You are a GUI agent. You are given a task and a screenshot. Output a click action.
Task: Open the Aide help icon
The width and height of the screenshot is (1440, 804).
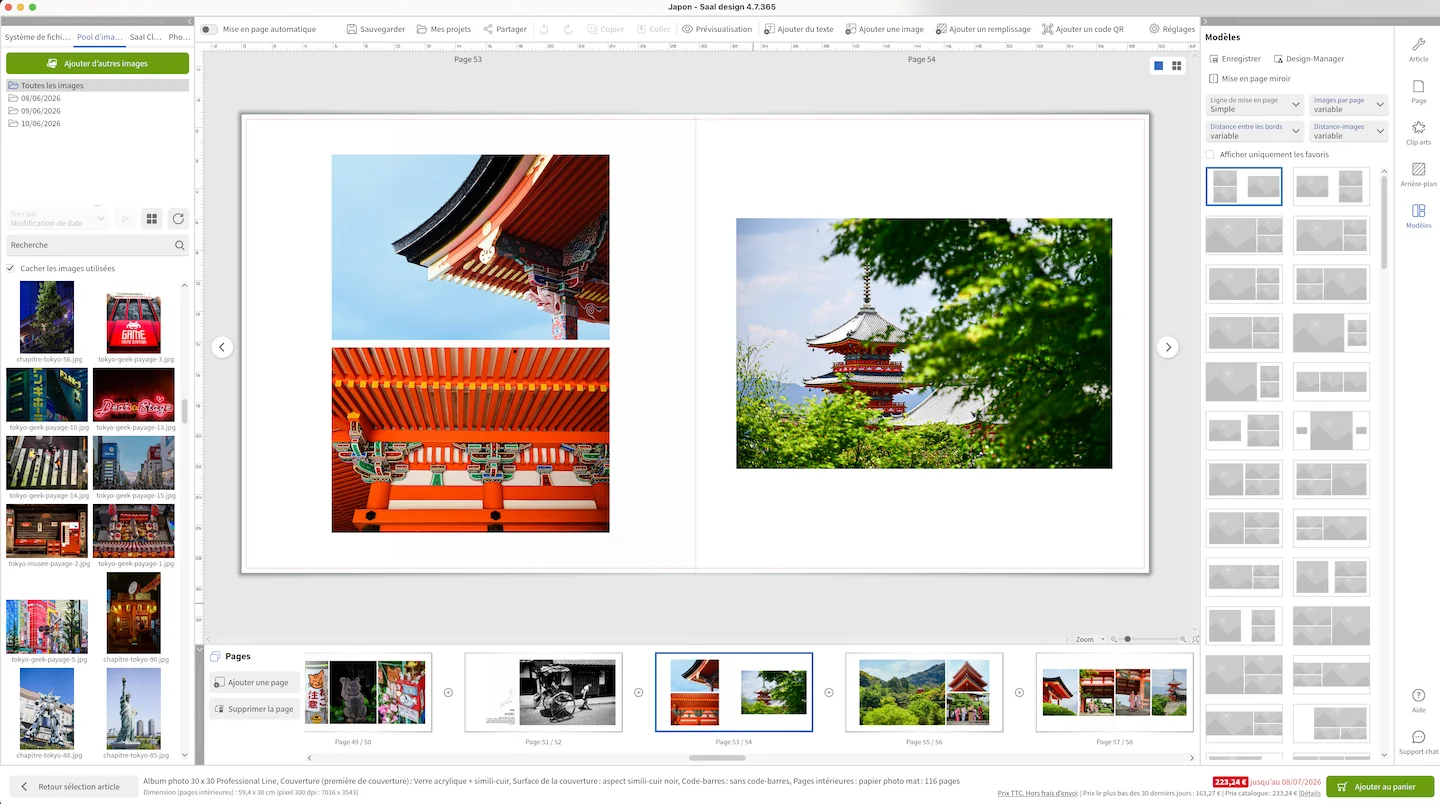pos(1418,700)
